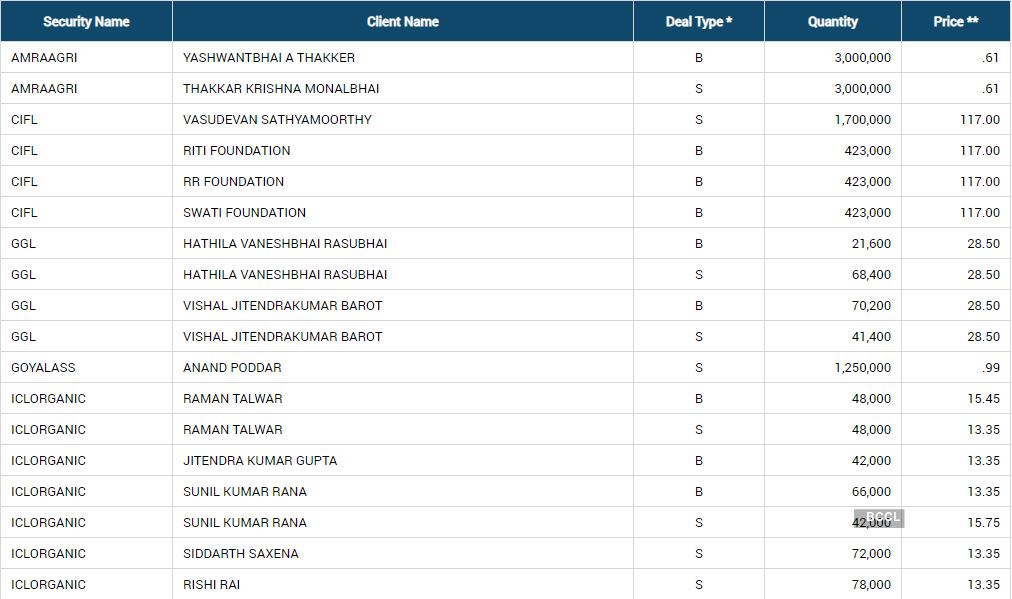
Task: Select RISHI RAI in the client column
Action: [x=211, y=585]
